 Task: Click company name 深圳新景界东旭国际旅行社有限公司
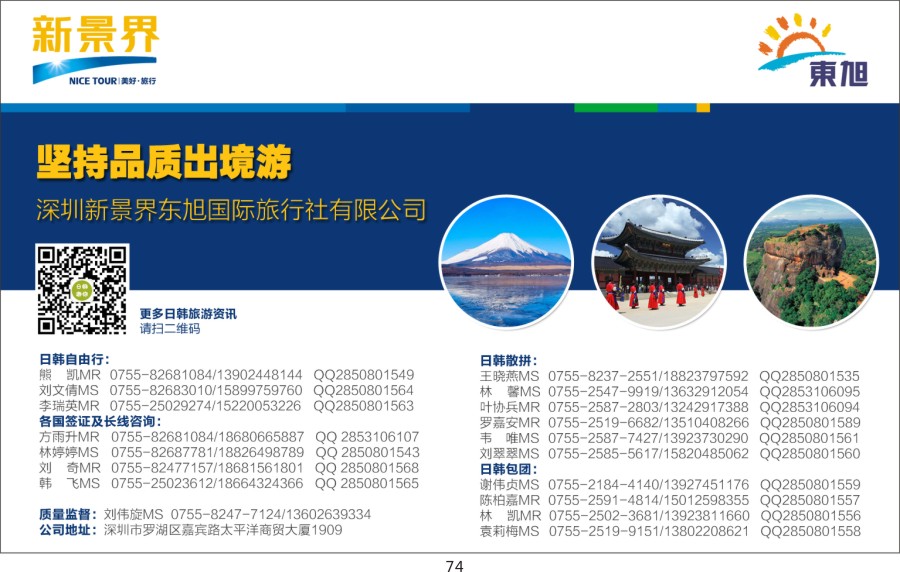click(231, 210)
